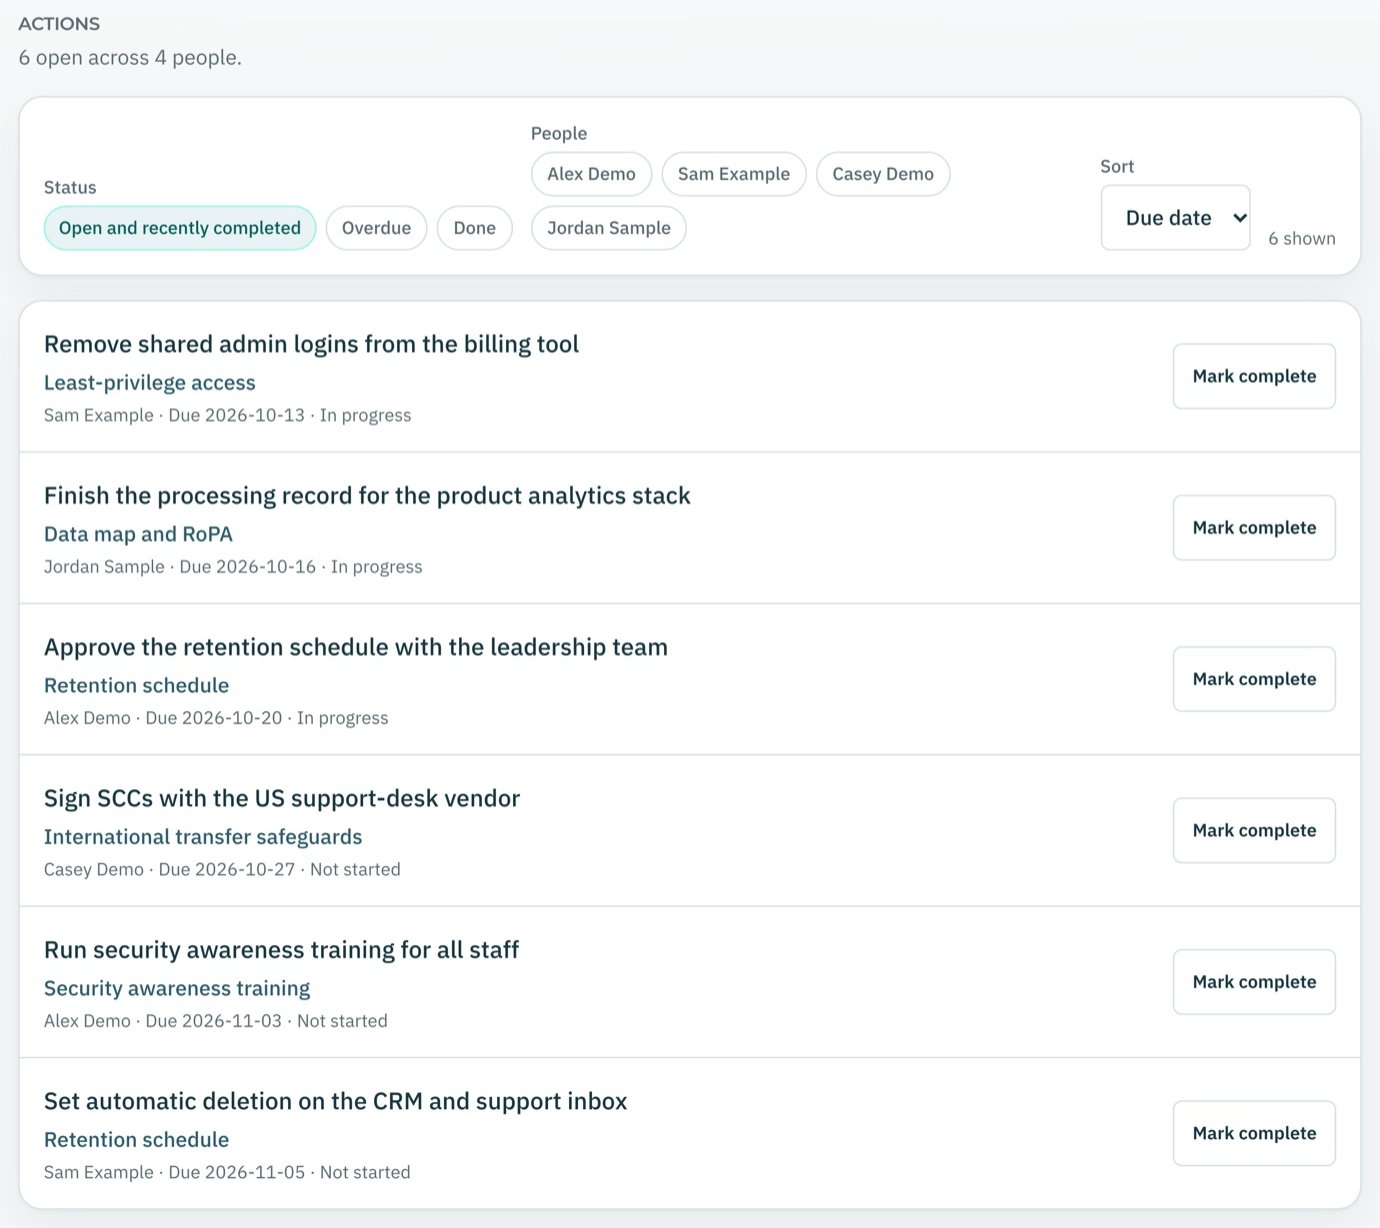This screenshot has width=1380, height=1228.
Task: Toggle the Open and recently completed filter
Action: [x=180, y=228]
